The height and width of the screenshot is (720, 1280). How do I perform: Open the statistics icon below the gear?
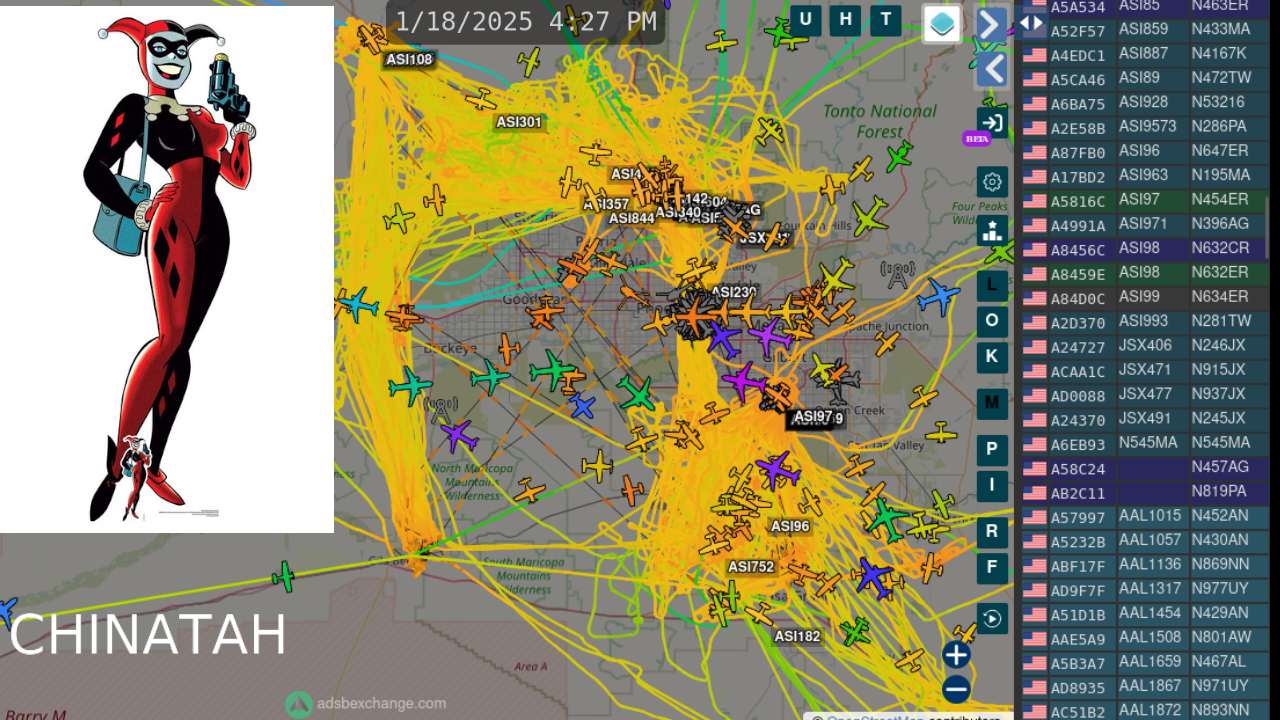(992, 231)
